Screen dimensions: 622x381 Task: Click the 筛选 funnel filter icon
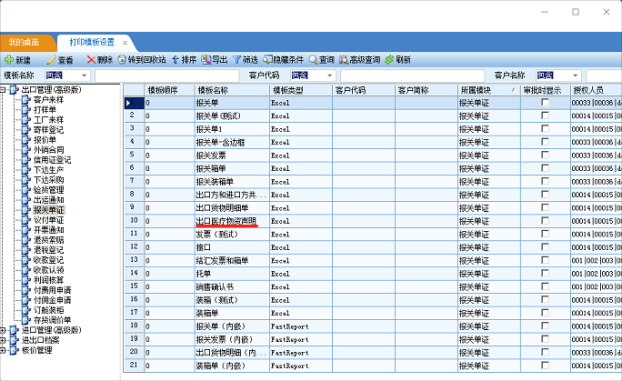237,60
